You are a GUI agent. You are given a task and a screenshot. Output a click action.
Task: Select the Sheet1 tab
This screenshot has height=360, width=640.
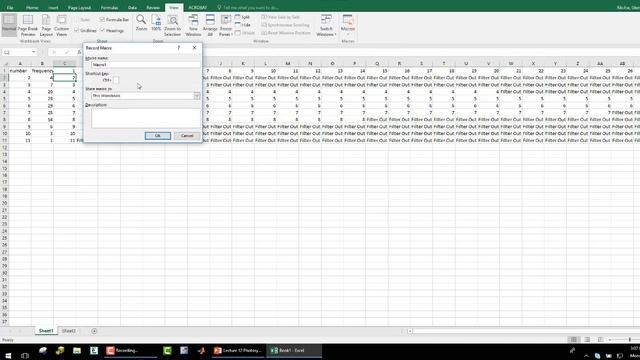pos(46,331)
